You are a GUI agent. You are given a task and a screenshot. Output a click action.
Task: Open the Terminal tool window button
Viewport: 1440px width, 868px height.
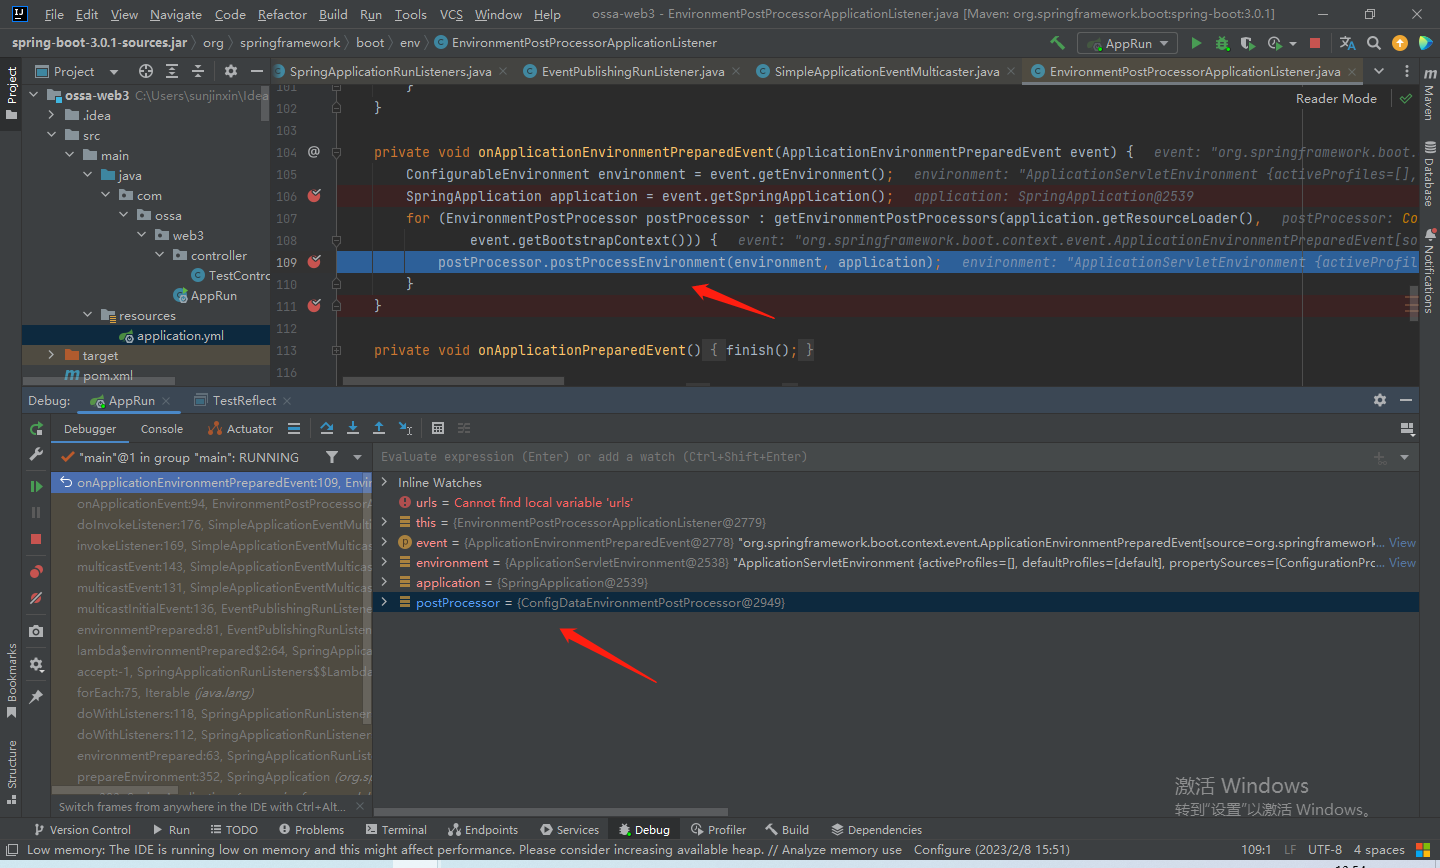[x=397, y=830]
